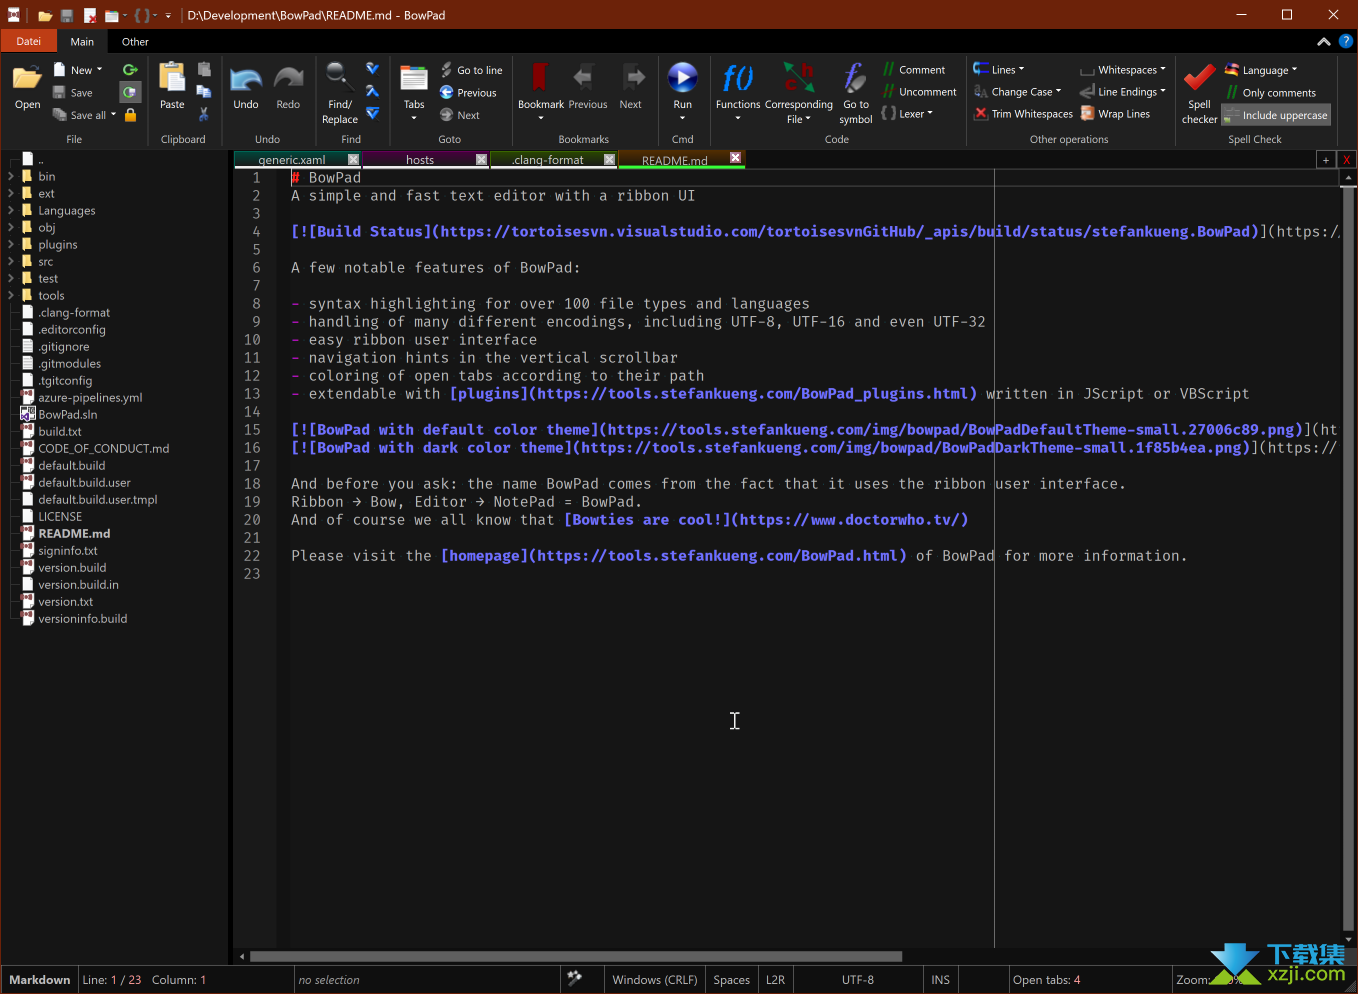Image resolution: width=1358 pixels, height=994 pixels.
Task: Click Go to line
Action: pyautogui.click(x=472, y=70)
